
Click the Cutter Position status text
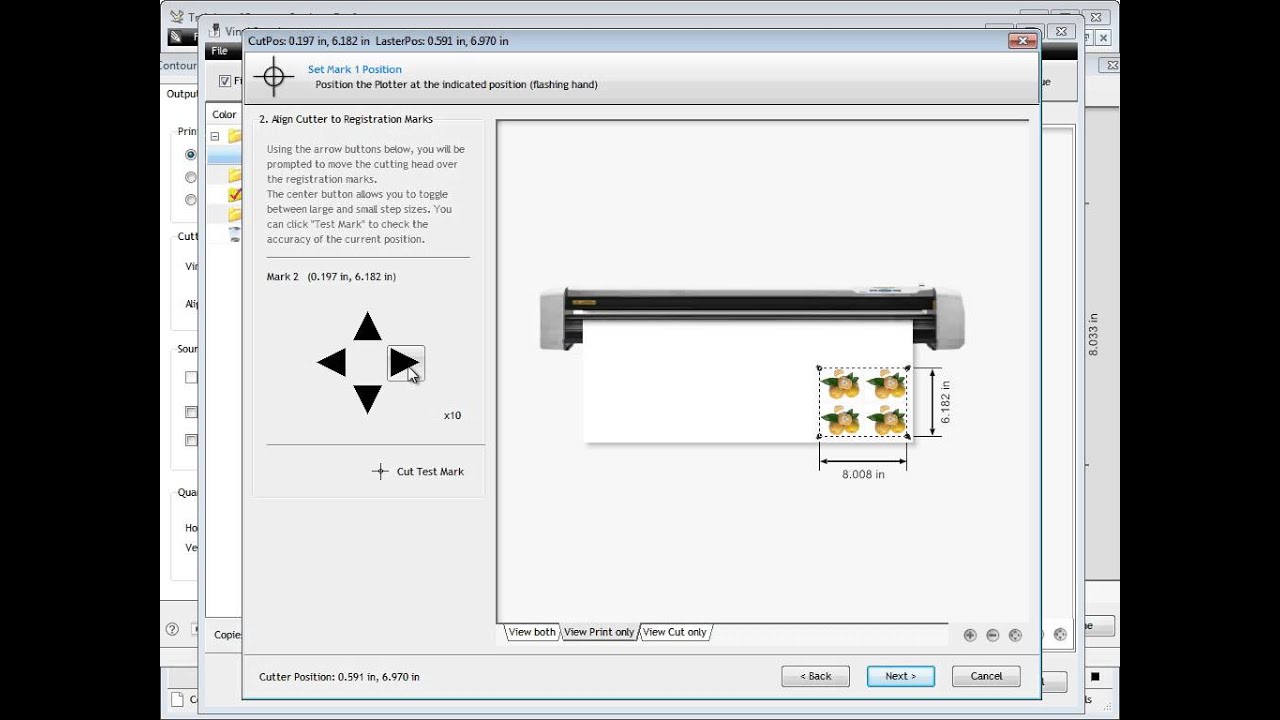[x=339, y=677]
